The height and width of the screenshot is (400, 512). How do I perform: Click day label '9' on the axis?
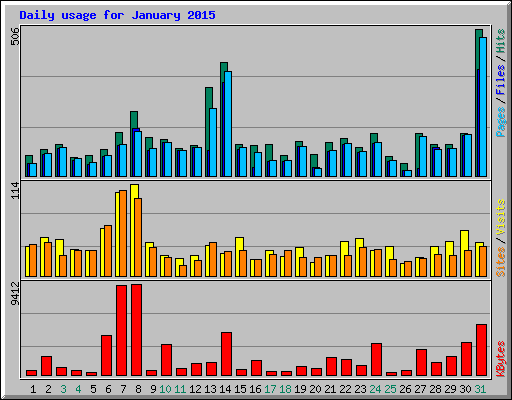(153, 389)
